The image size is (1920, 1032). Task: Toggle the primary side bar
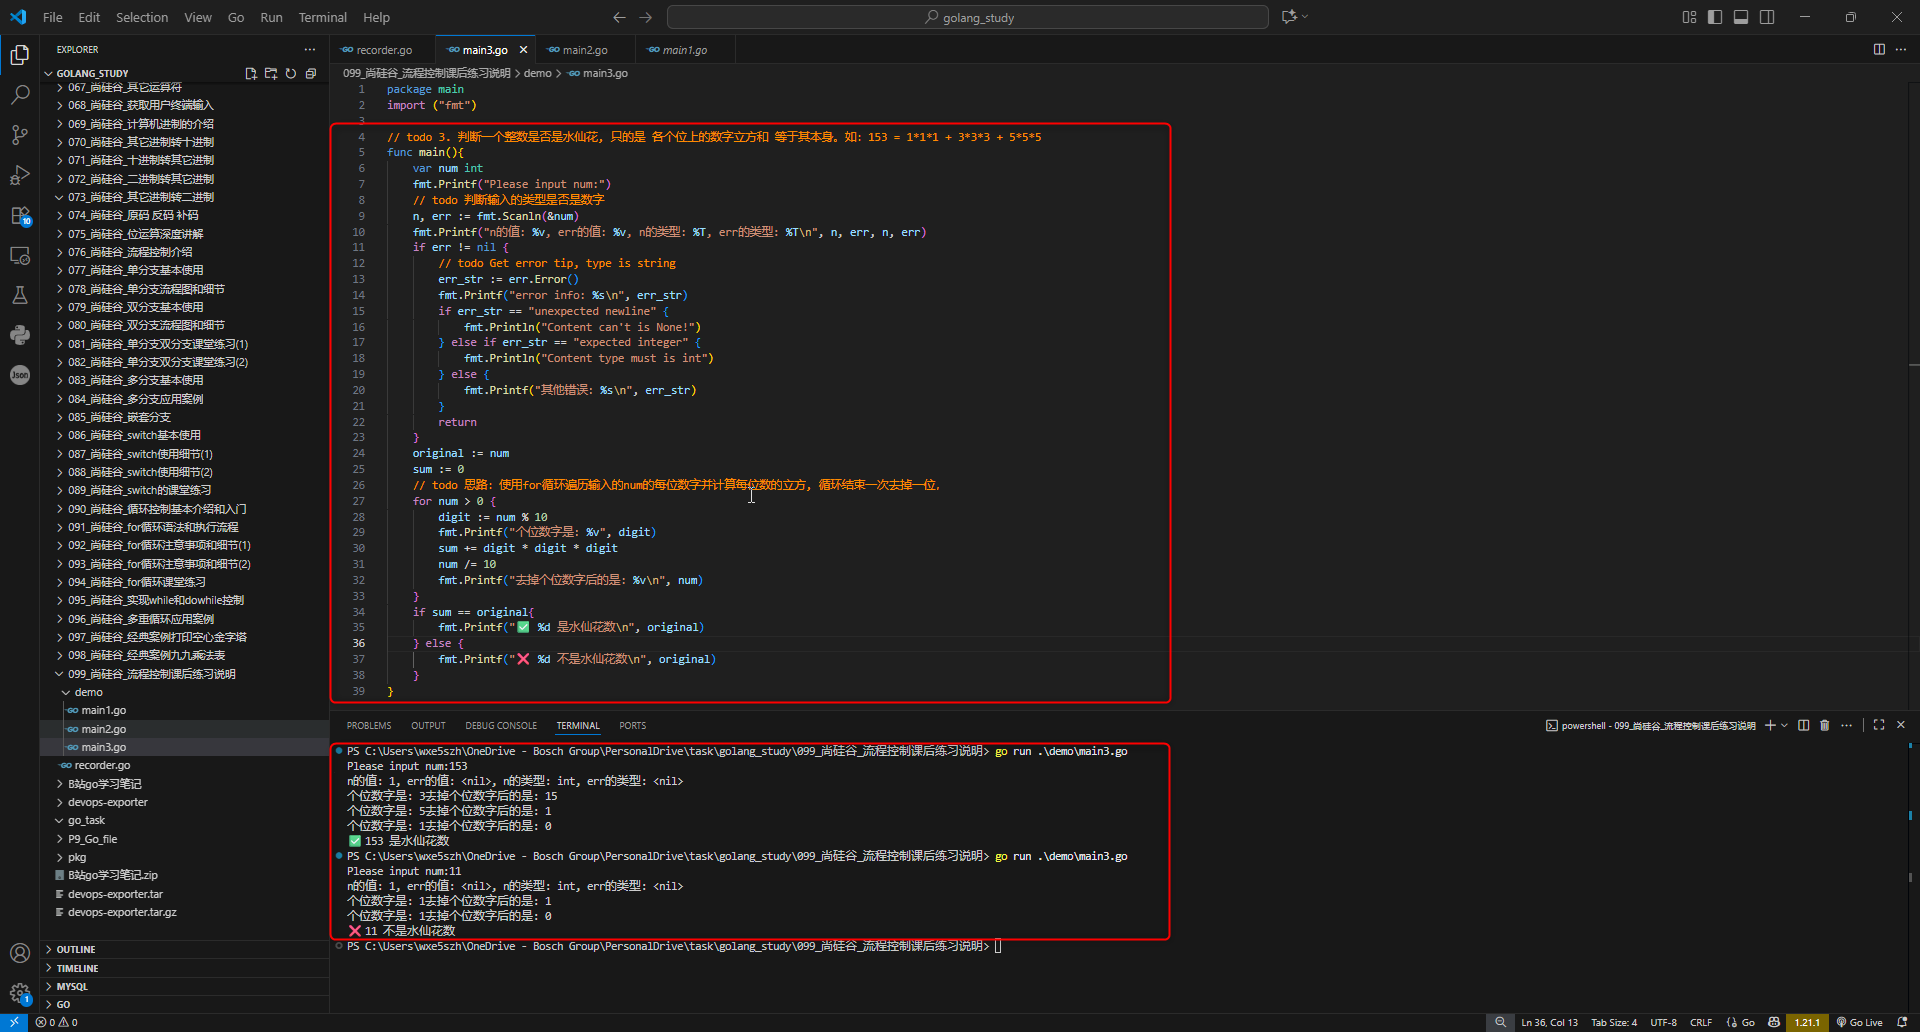click(x=1715, y=17)
